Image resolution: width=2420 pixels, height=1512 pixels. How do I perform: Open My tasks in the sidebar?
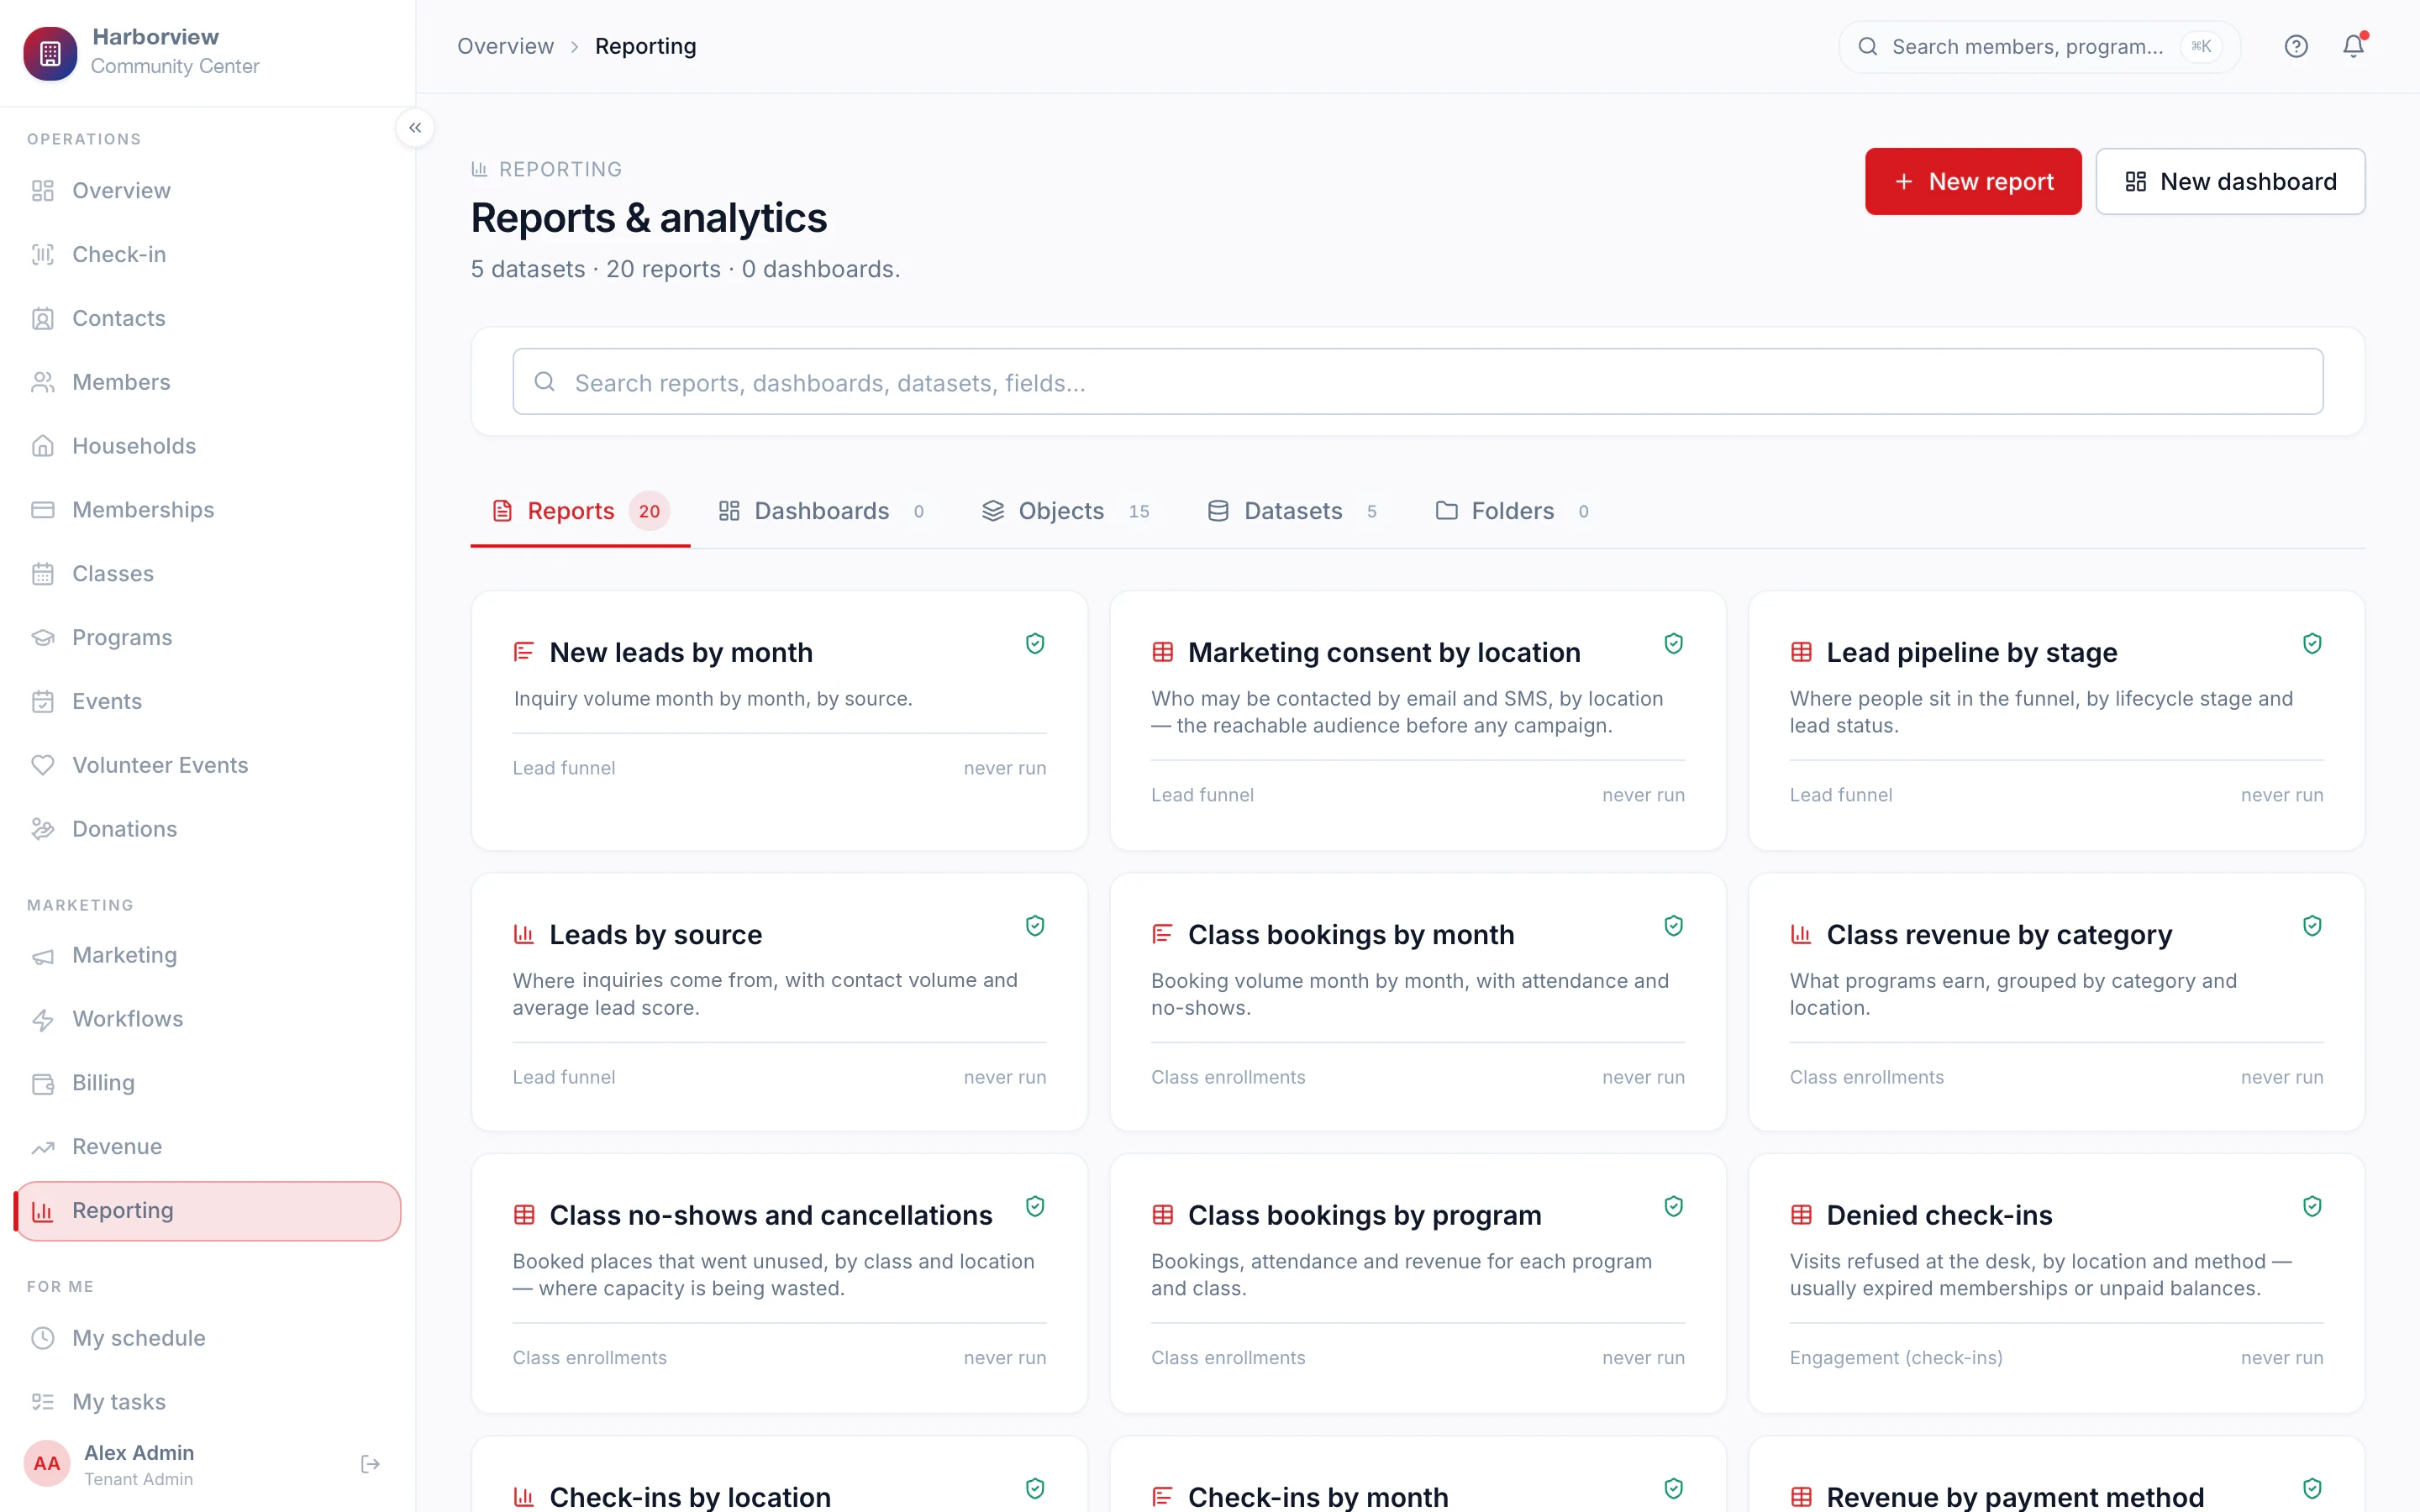[x=208, y=1402]
